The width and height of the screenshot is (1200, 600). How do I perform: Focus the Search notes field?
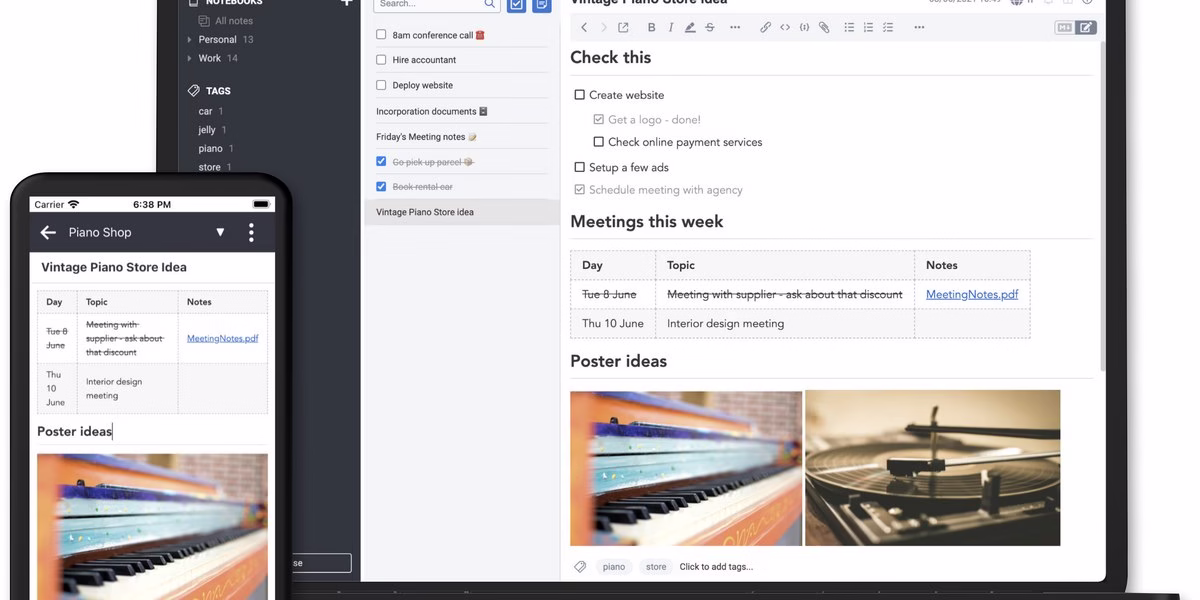(x=437, y=5)
